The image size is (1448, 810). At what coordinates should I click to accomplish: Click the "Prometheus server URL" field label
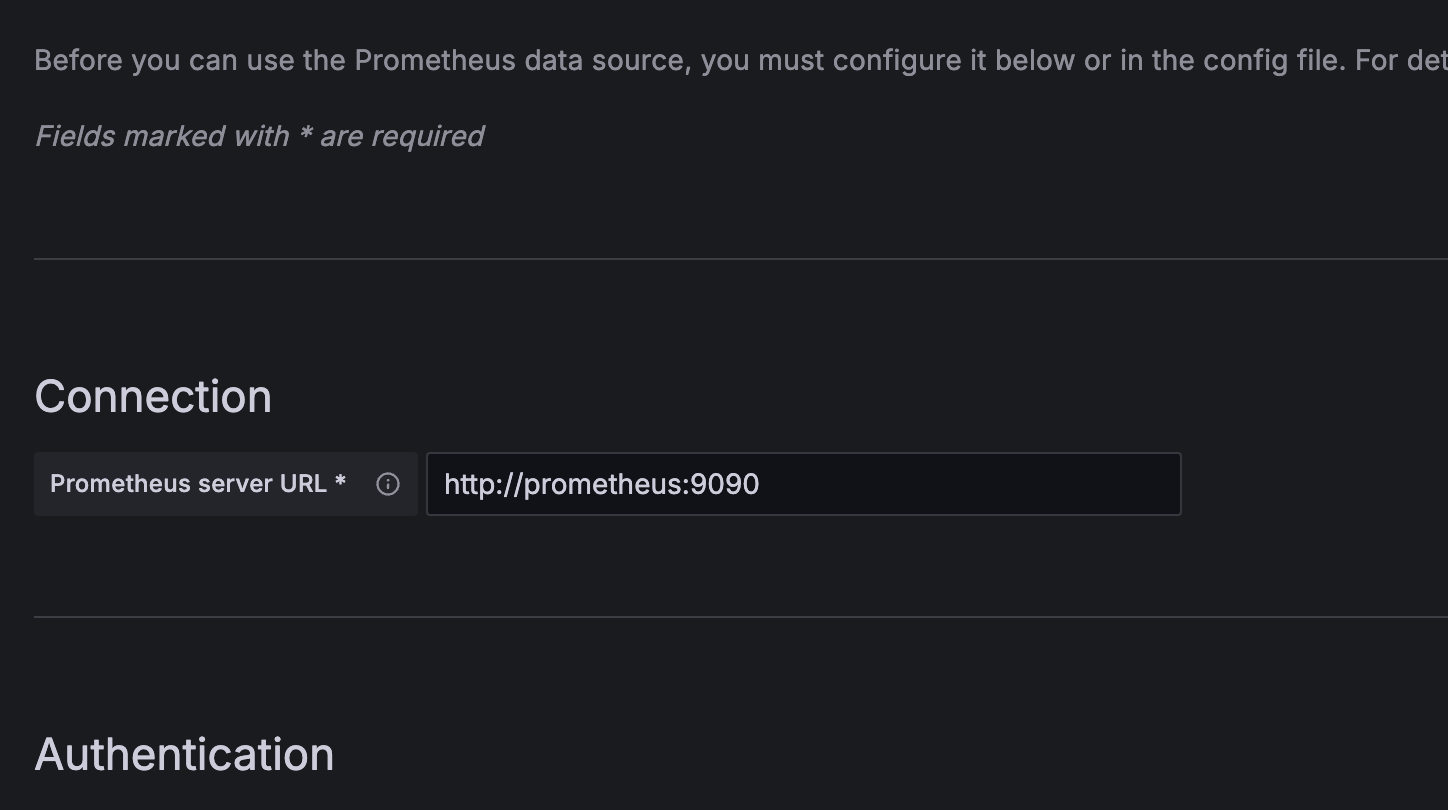(x=188, y=484)
